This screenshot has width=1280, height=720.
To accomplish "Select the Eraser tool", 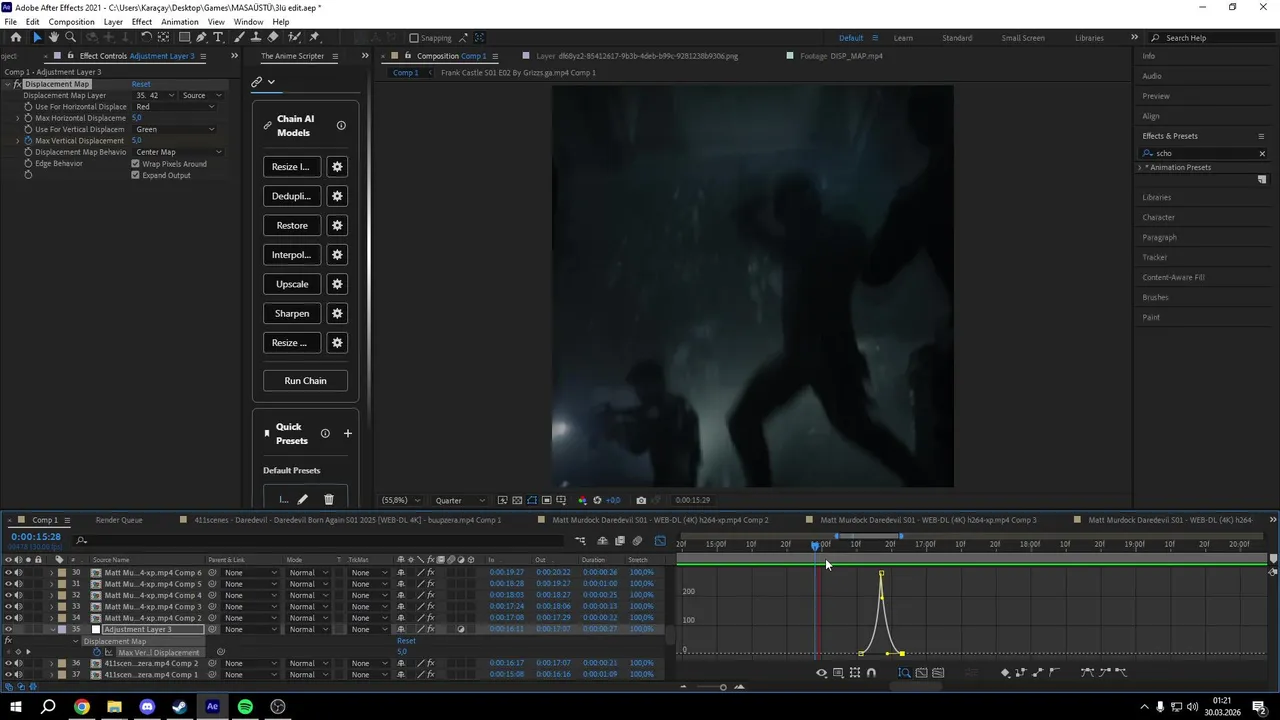I will click(273, 38).
